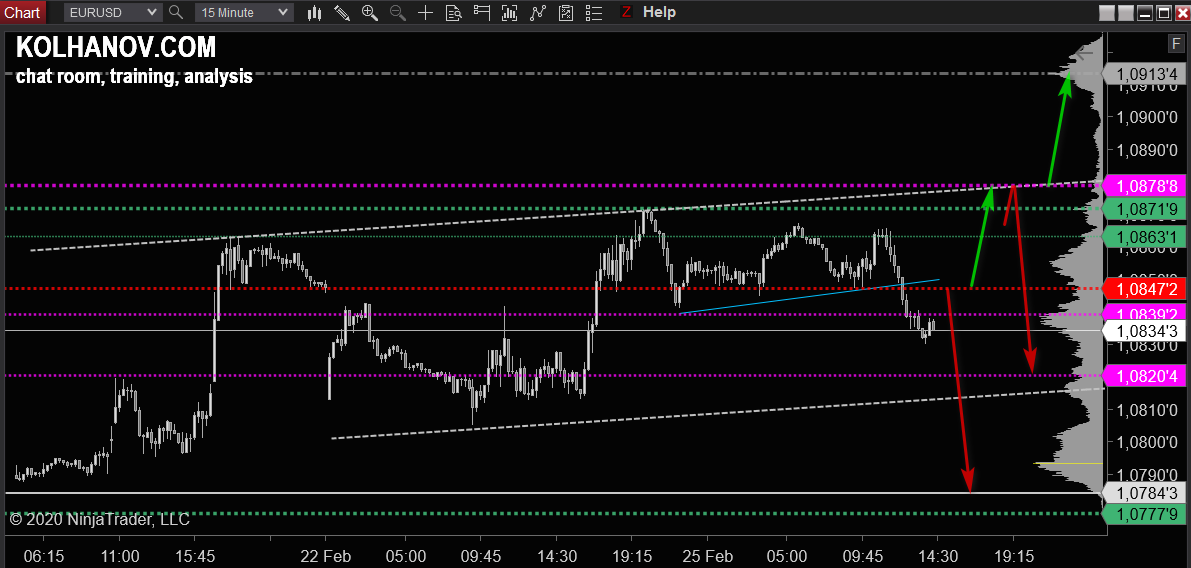Click the 14:30 label after 25 Feb
Image resolution: width=1191 pixels, height=568 pixels.
tap(937, 555)
